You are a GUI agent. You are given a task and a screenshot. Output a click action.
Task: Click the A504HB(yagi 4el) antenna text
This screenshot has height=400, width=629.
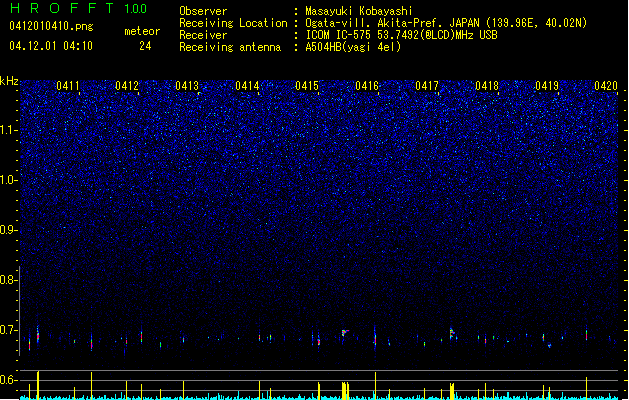click(353, 47)
